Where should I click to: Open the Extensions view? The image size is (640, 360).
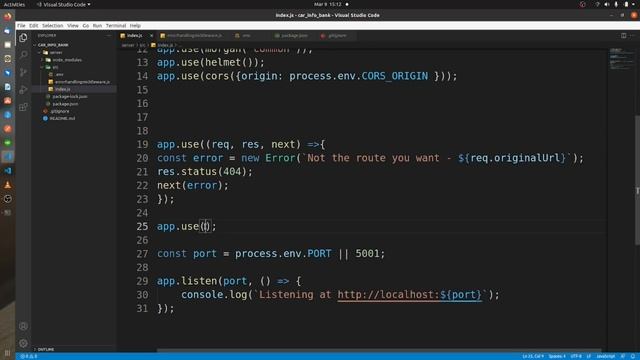pos(23,107)
